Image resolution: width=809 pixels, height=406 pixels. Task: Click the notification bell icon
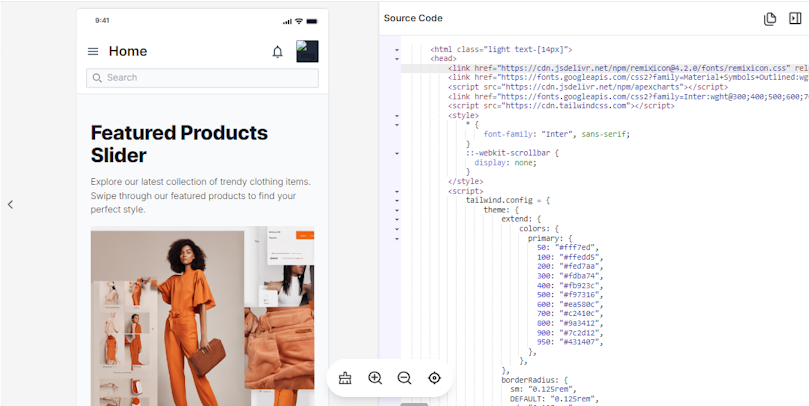[278, 52]
